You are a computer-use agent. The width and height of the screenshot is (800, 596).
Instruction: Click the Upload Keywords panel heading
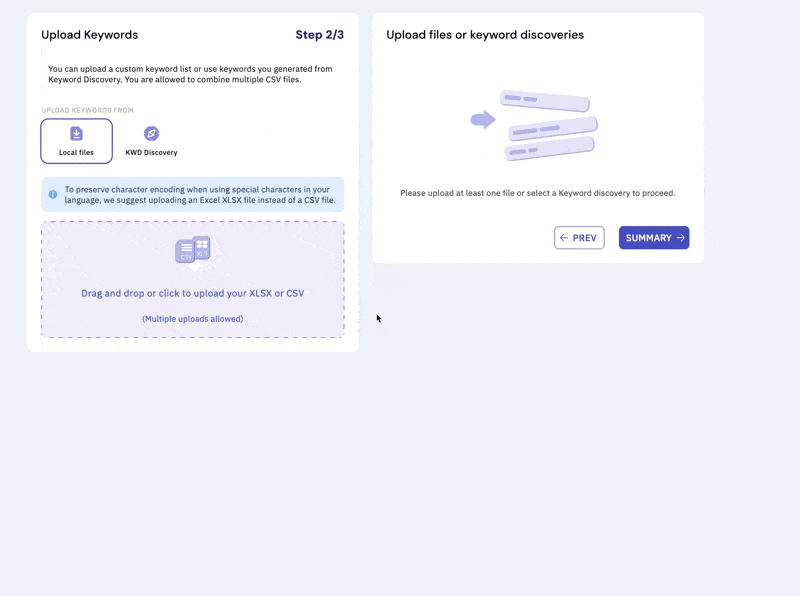point(90,34)
